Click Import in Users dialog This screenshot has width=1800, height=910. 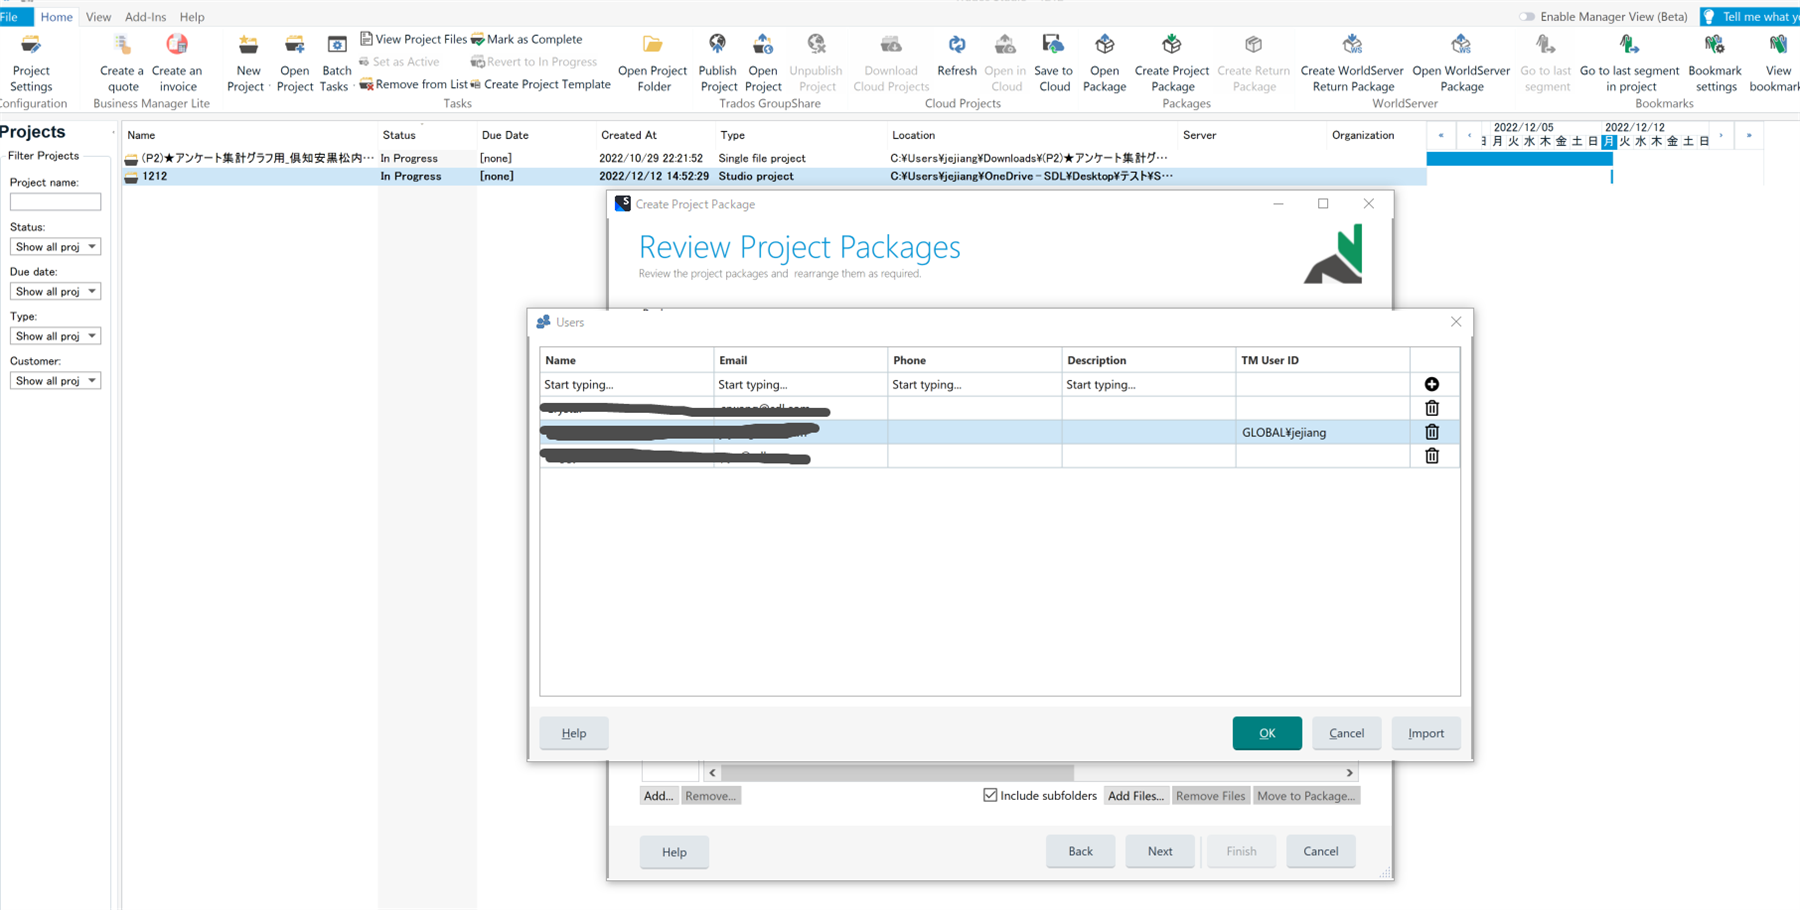pyautogui.click(x=1426, y=733)
